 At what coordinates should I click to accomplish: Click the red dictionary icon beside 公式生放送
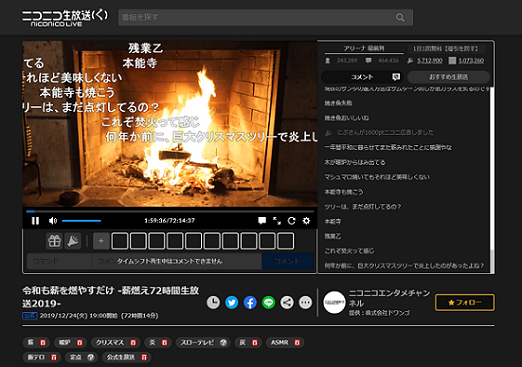[144, 357]
